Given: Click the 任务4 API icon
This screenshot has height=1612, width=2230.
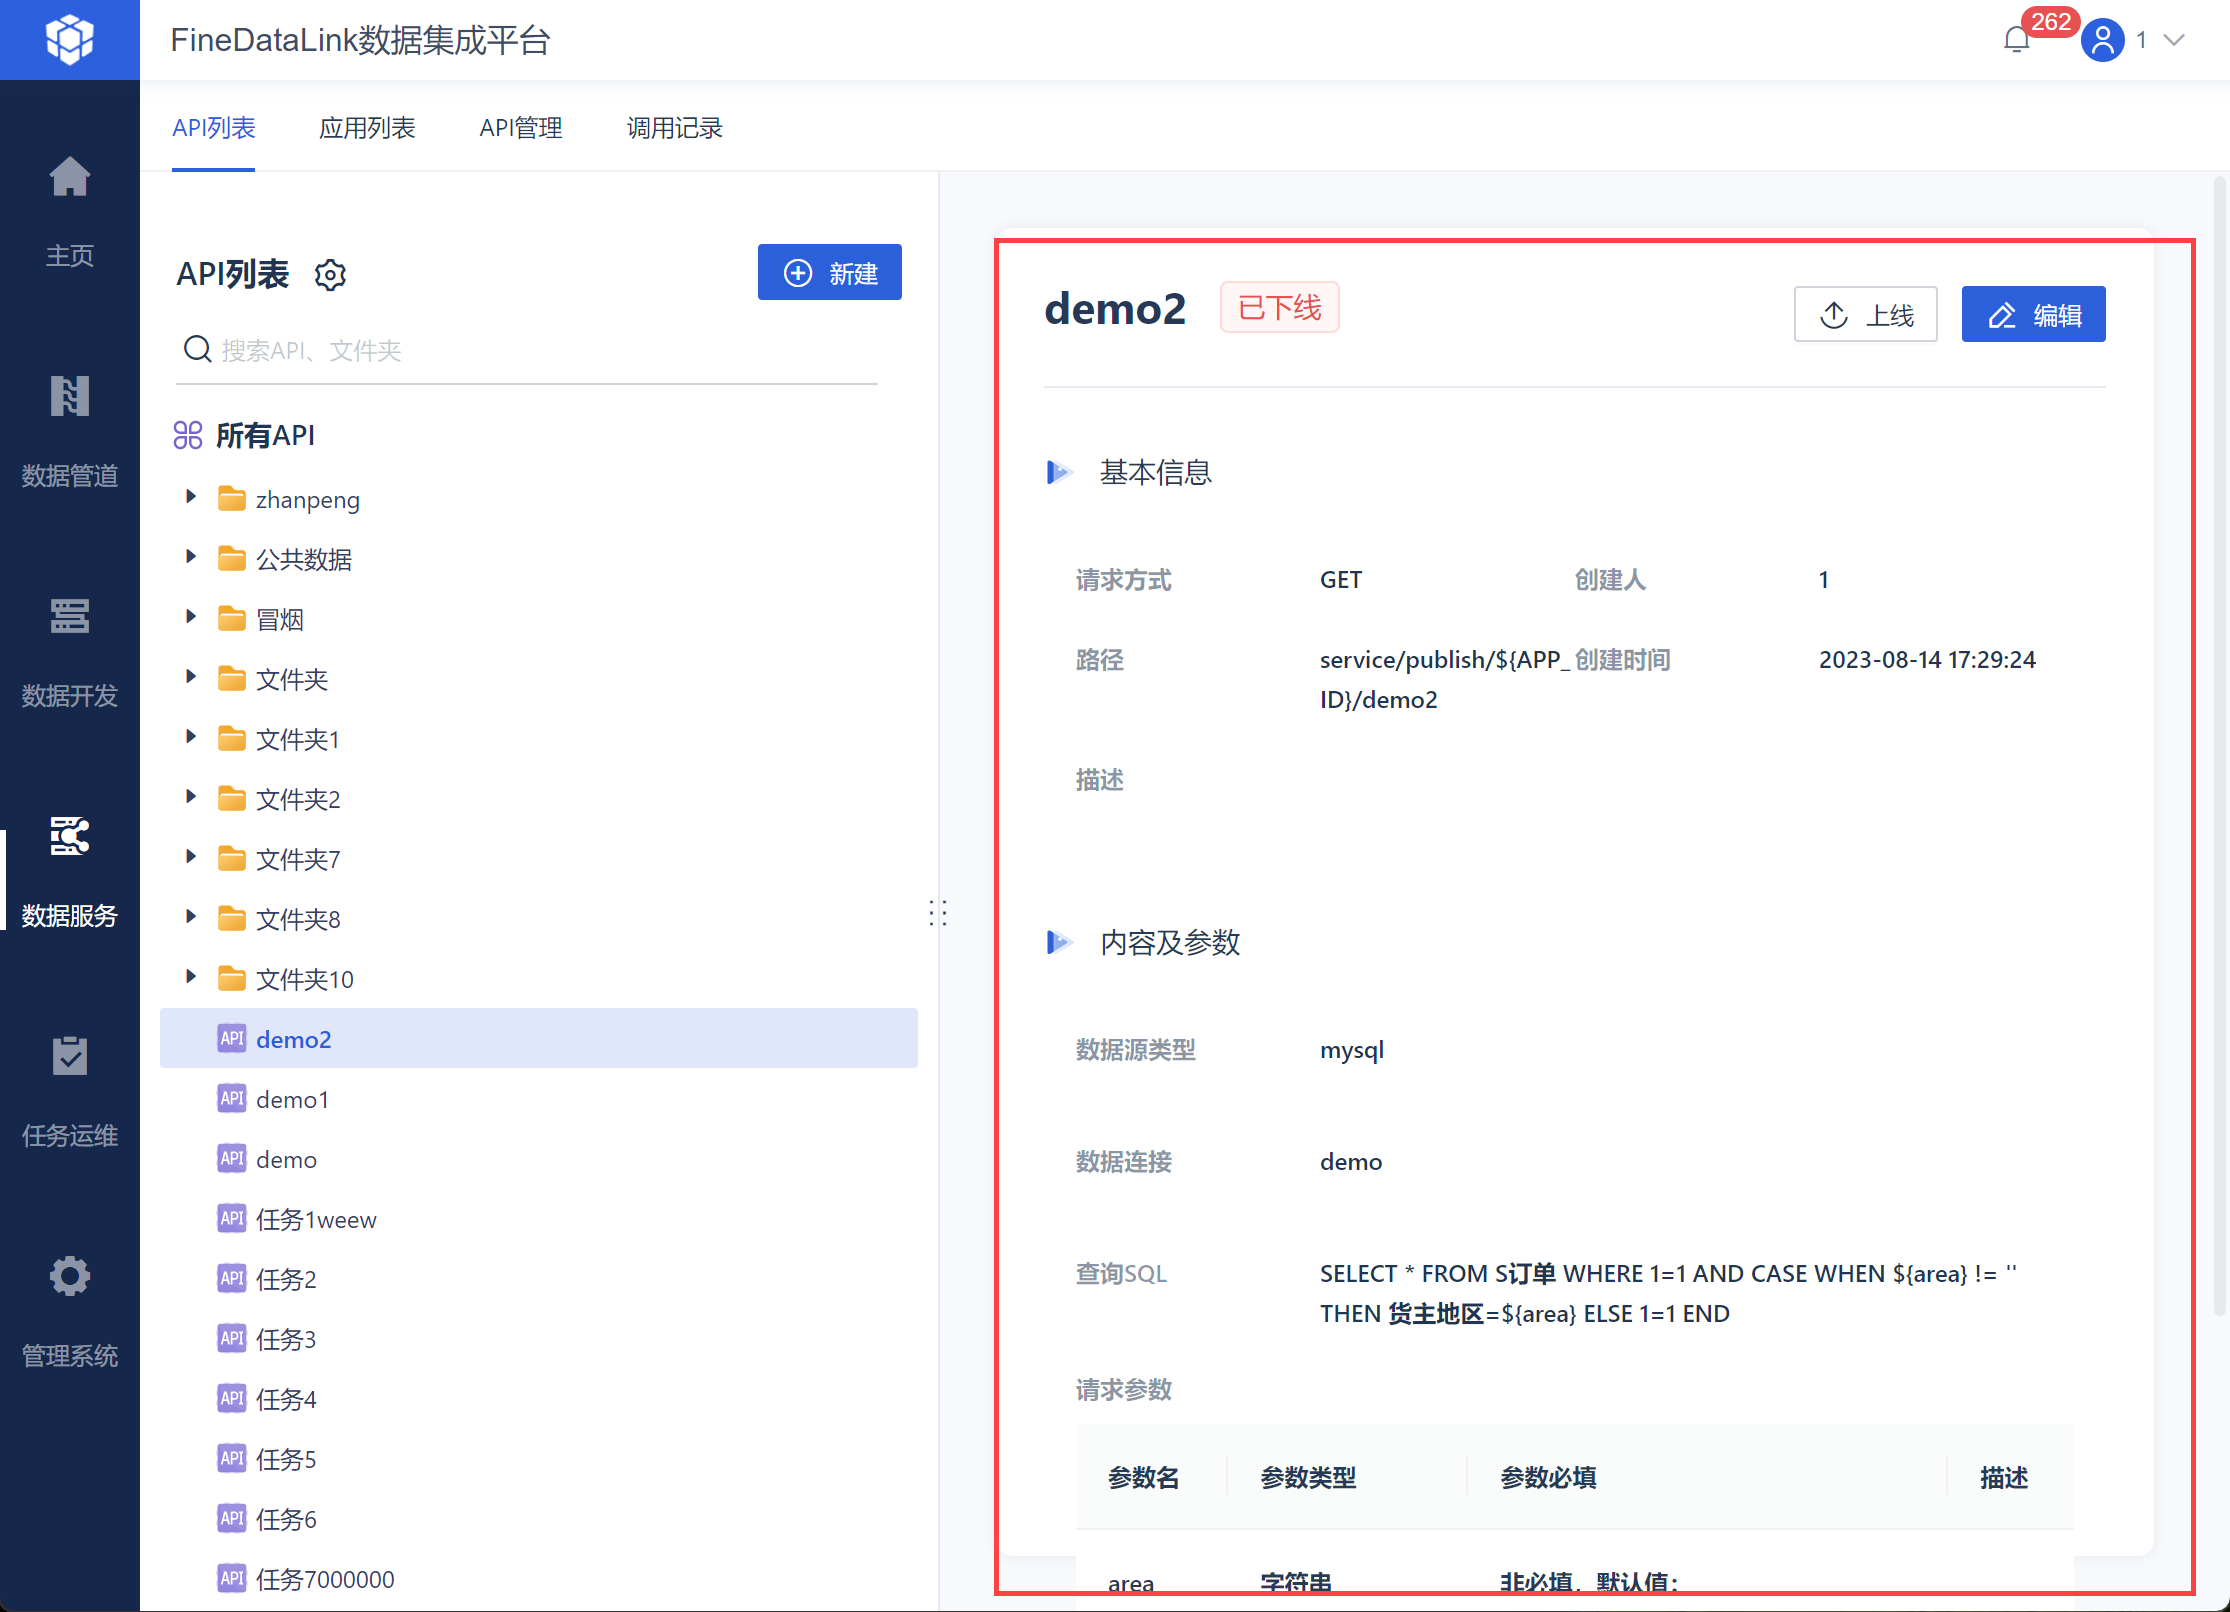Looking at the screenshot, I should [232, 1398].
